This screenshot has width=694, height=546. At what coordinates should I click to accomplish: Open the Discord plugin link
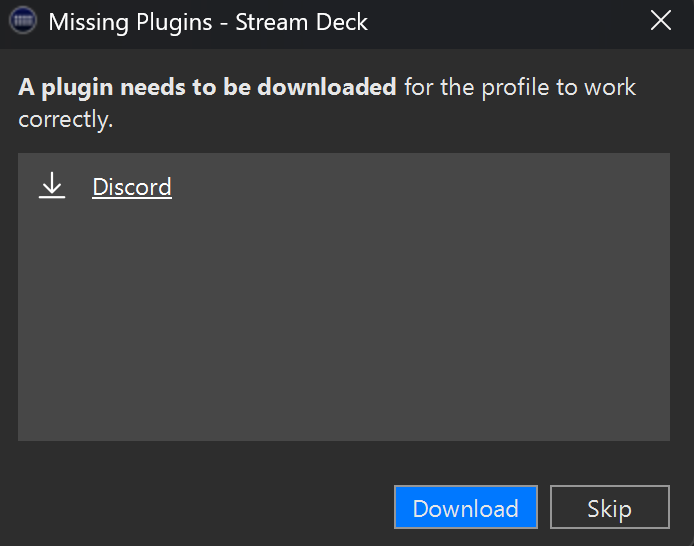(132, 187)
